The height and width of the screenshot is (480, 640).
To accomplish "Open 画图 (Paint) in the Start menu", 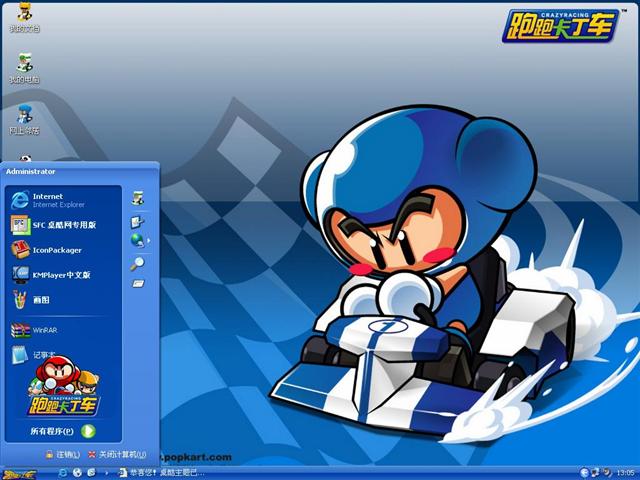I will 63,300.
